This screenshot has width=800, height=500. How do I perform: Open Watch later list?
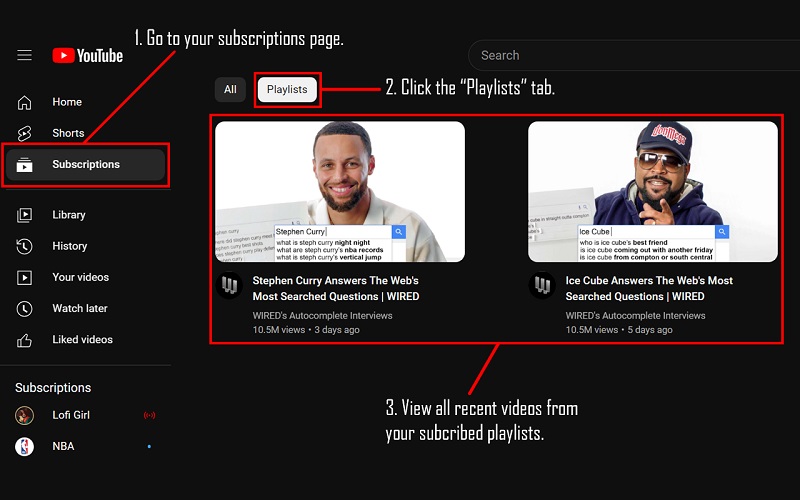[x=79, y=308]
